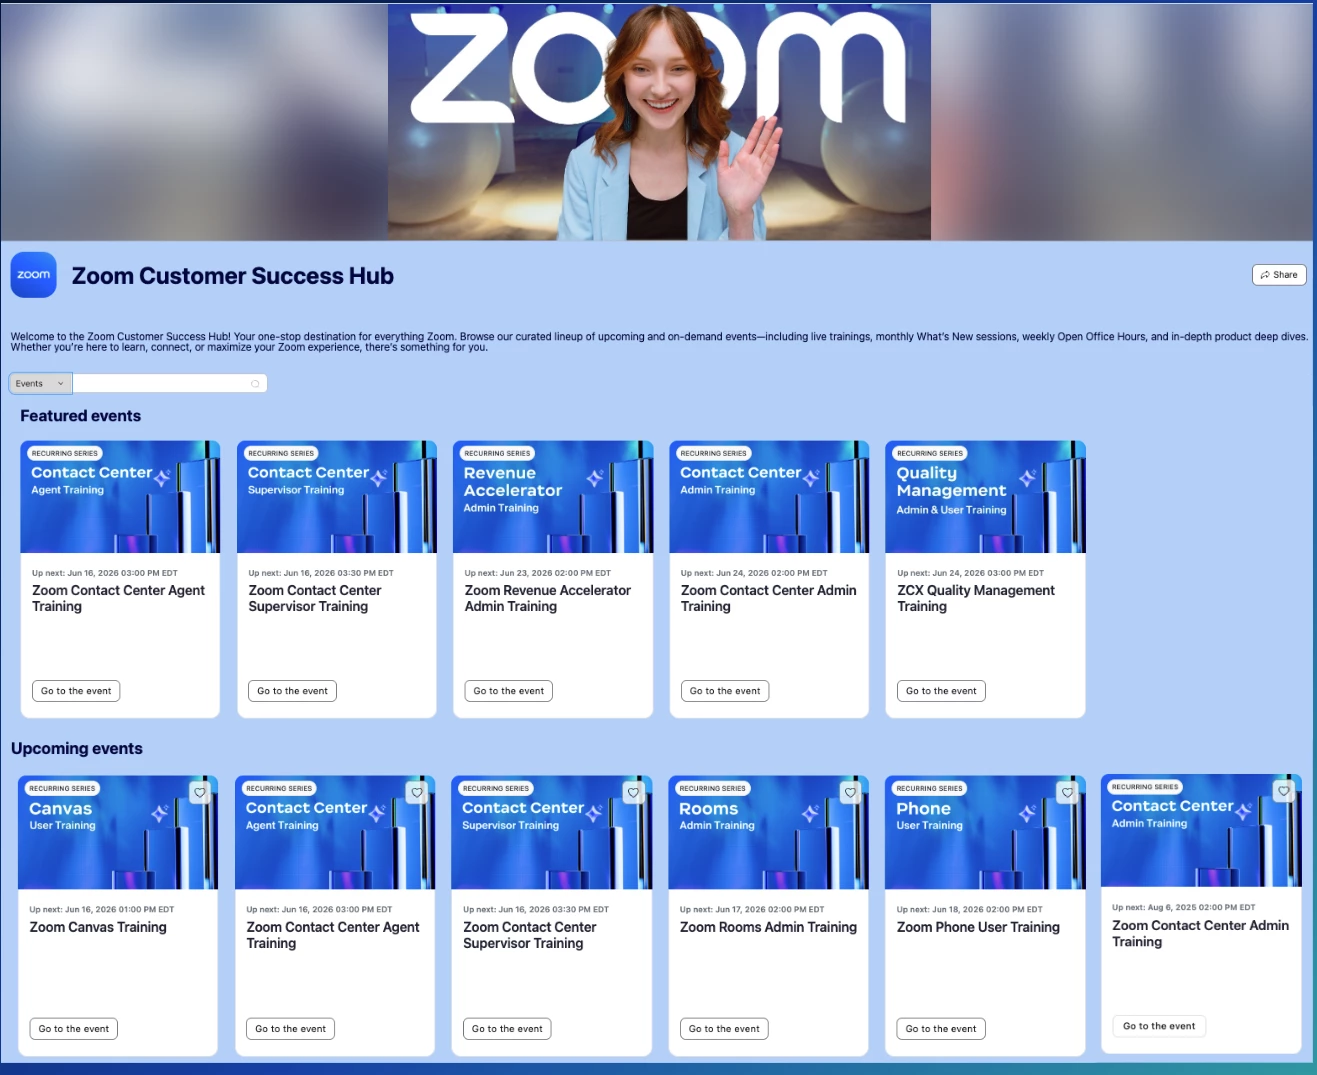Open the 'Zoom Revenue Accelerator Admin Training' title
Screen dimensions: 1317x1075
548,598
